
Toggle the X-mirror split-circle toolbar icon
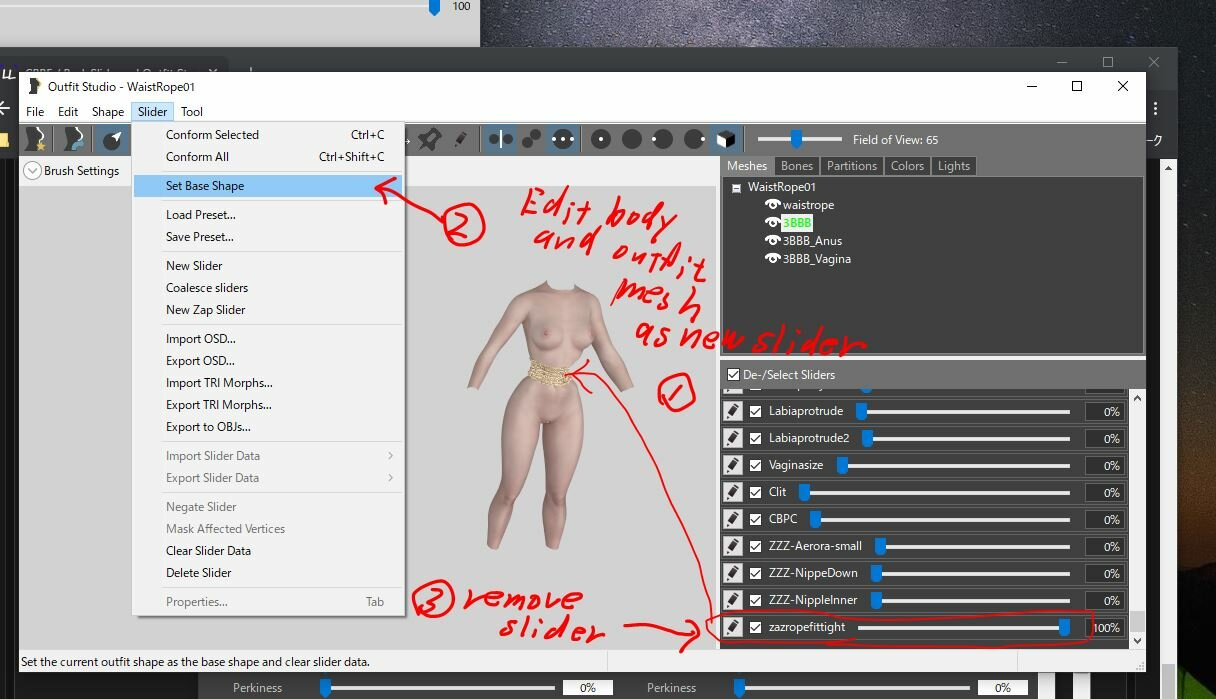pos(501,139)
